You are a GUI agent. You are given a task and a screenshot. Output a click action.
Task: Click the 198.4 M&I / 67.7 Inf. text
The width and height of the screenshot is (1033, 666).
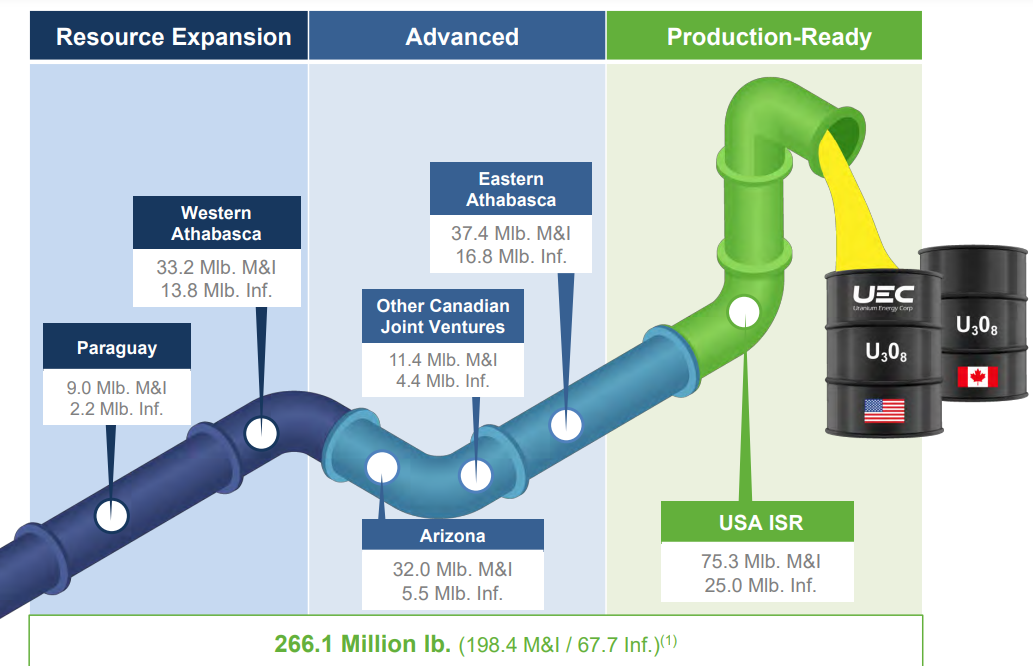[559, 644]
